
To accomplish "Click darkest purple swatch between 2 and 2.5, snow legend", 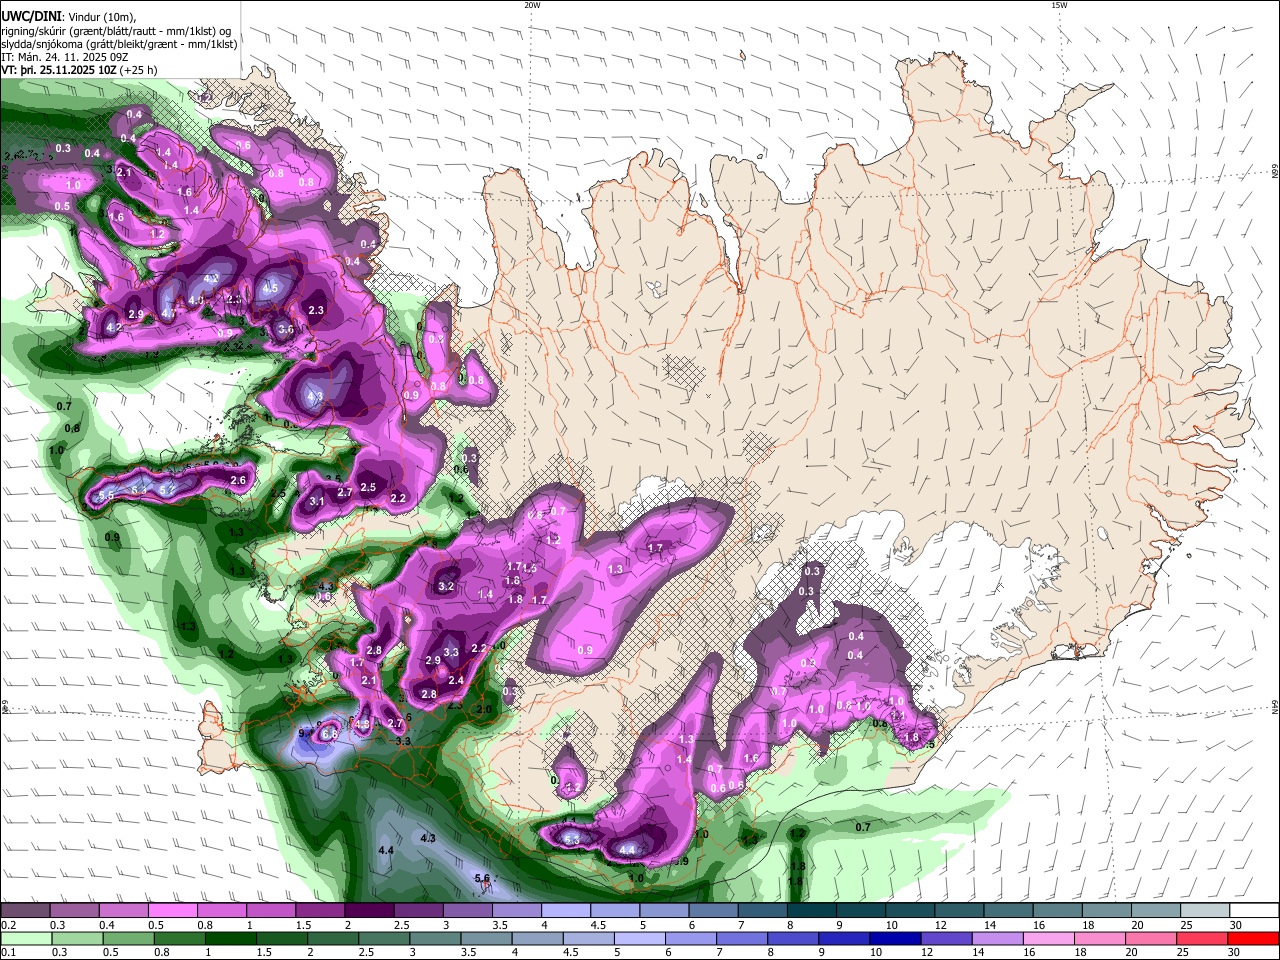I will click(x=369, y=911).
